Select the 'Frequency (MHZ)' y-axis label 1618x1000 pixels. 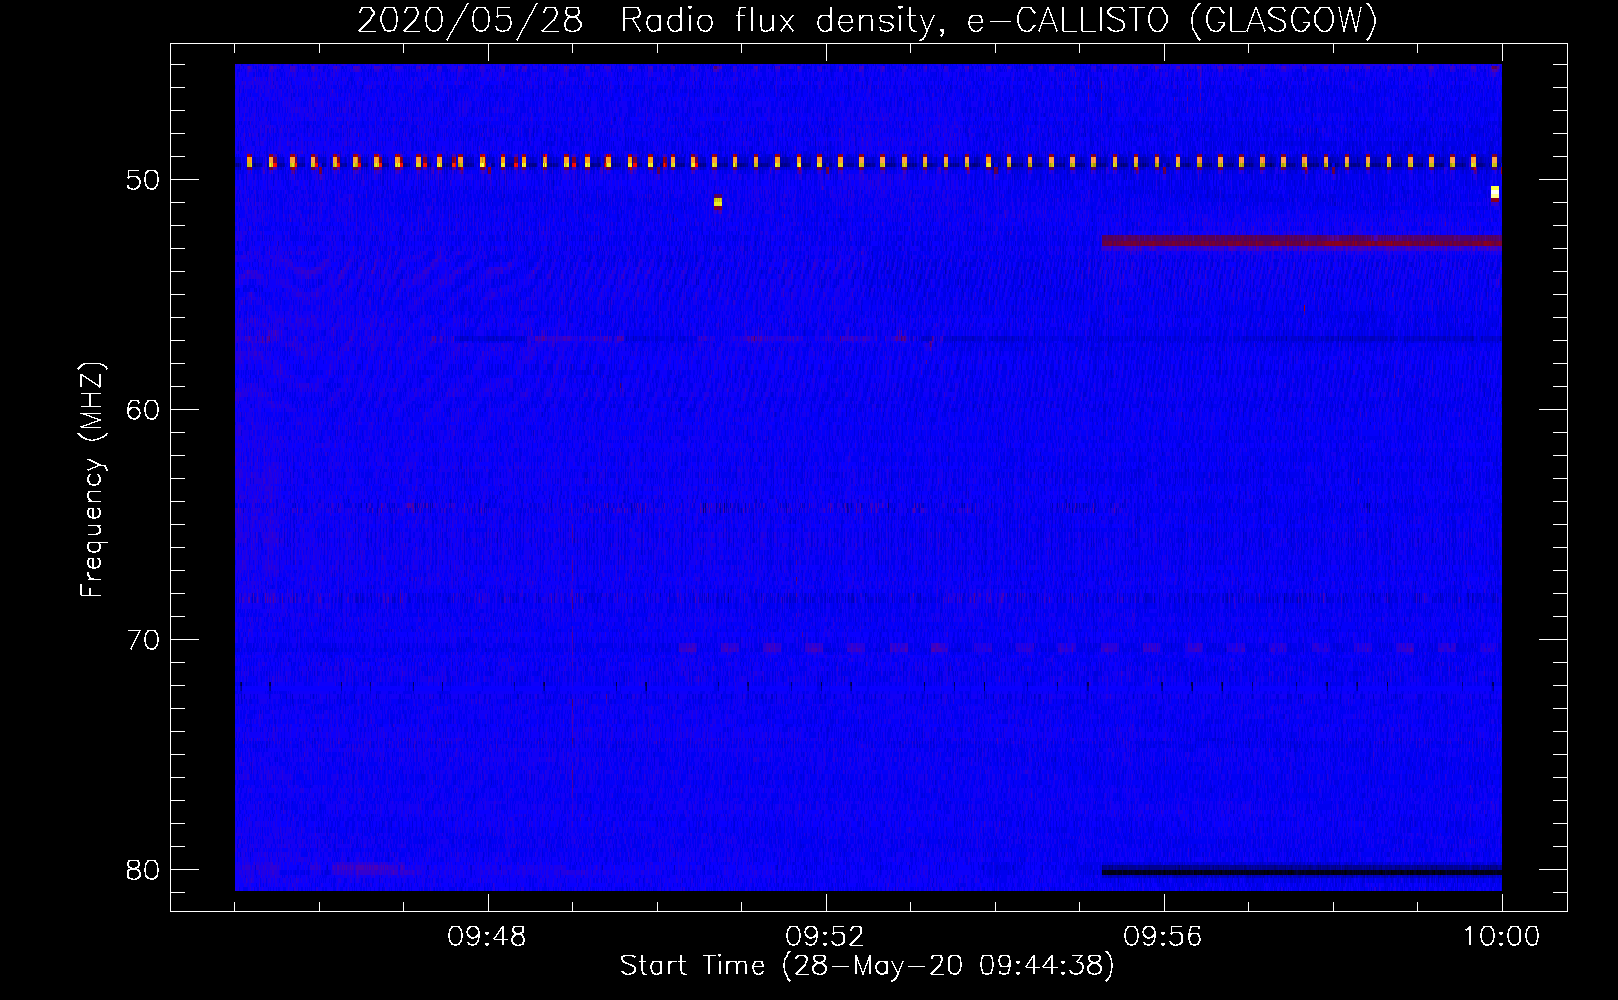[92, 480]
